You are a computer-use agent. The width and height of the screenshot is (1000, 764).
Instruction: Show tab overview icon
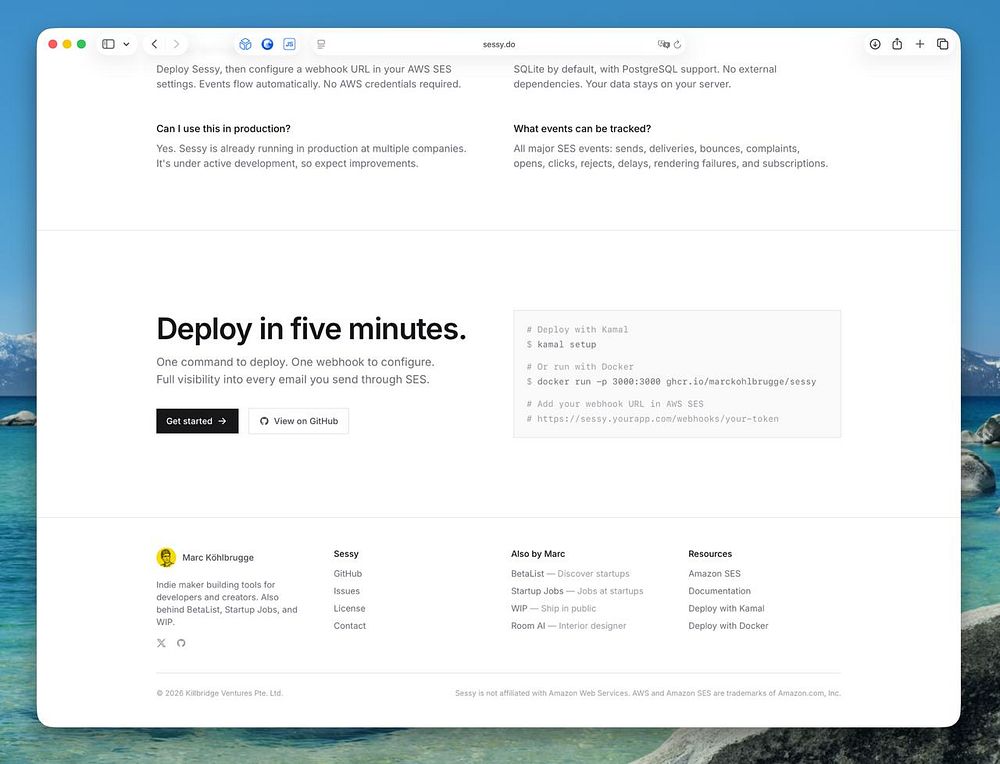click(x=943, y=44)
